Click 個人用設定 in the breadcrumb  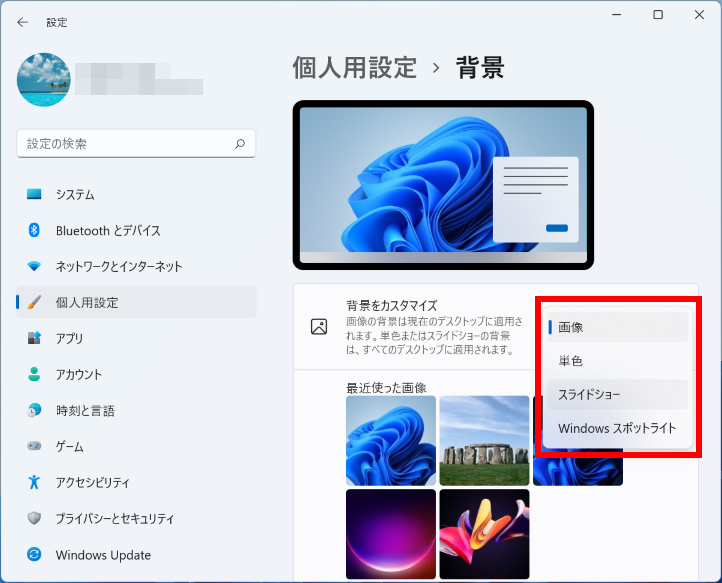[x=355, y=68]
